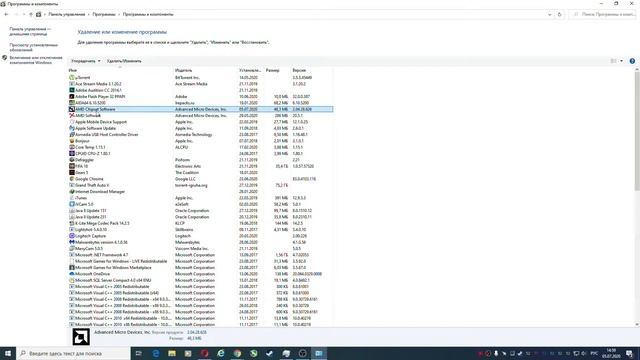
Task: Open Task View on taskbar
Action: [138, 353]
